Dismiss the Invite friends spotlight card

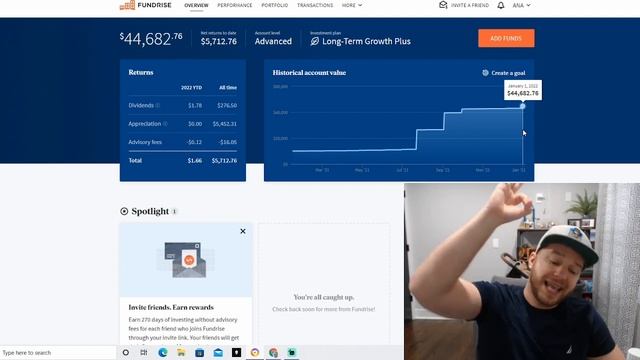pos(243,231)
